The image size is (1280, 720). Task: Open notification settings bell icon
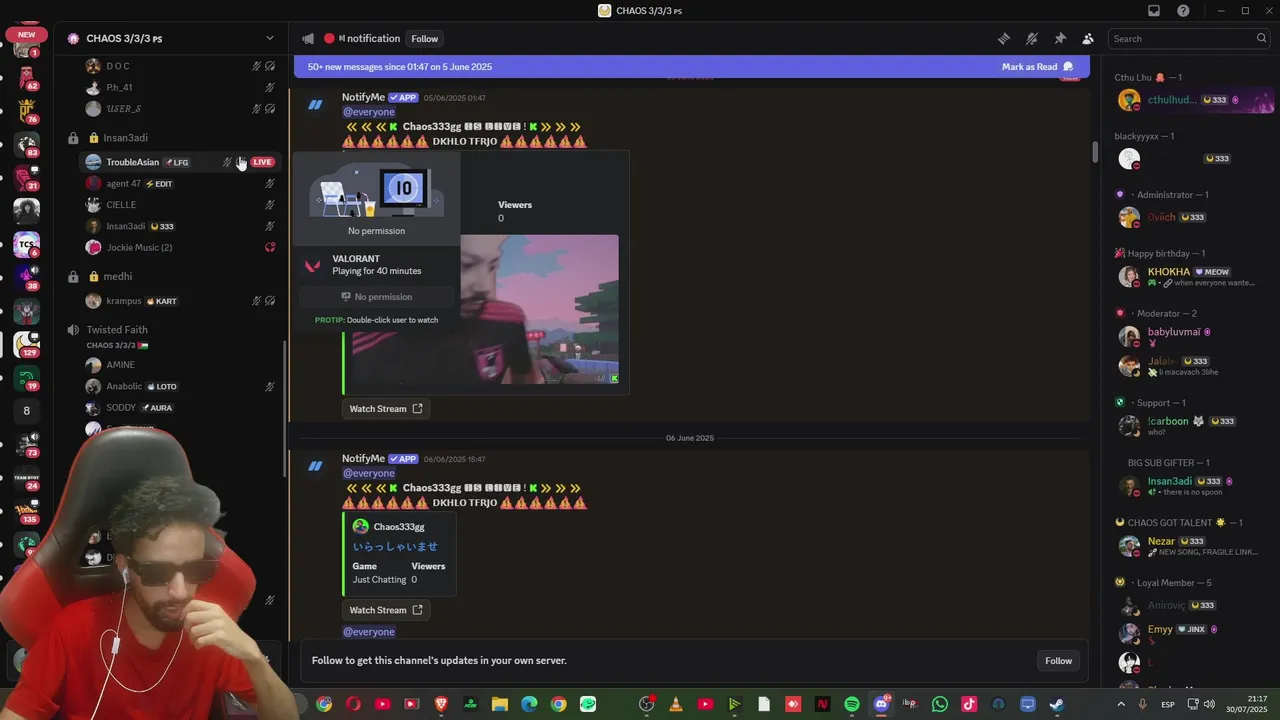click(1032, 39)
